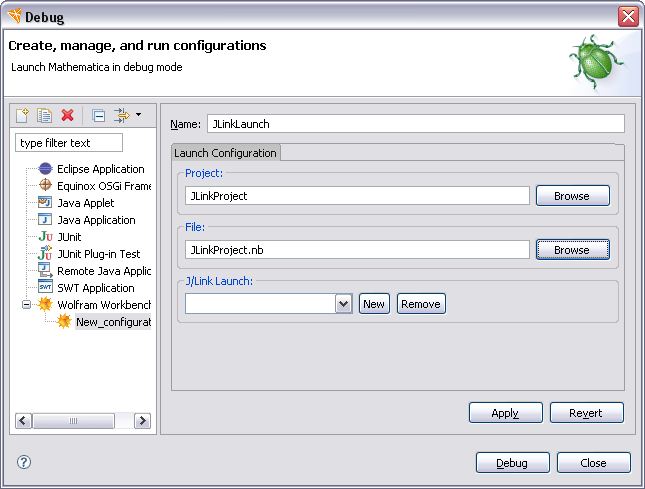Select Java Applet in the configuration tree
This screenshot has width=645, height=489.
[86, 203]
